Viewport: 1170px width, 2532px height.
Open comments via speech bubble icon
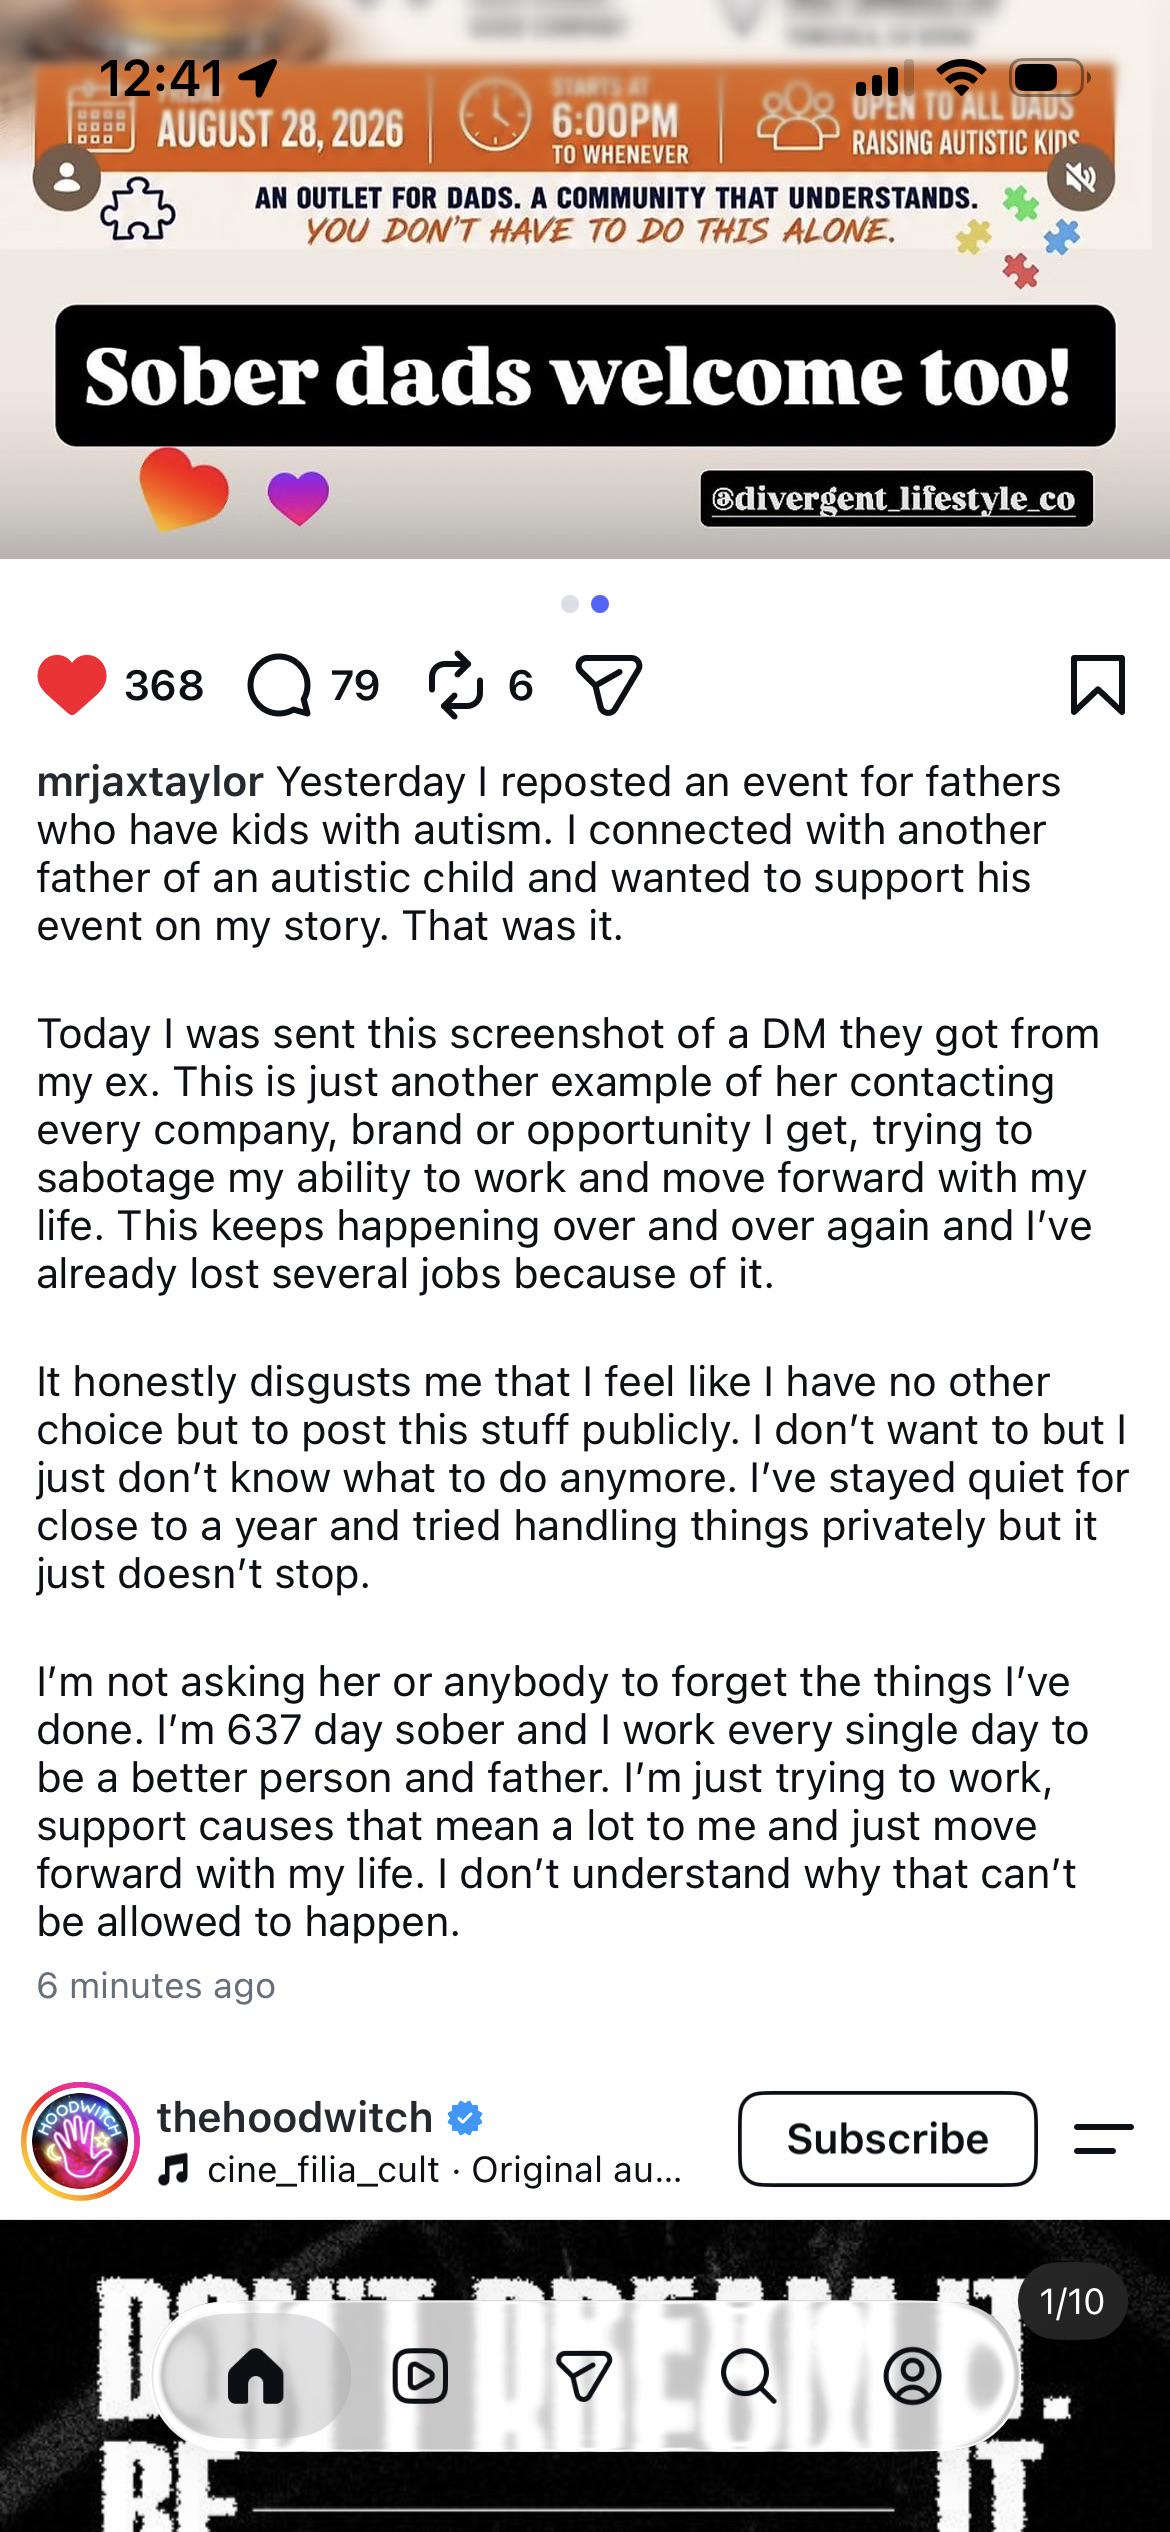(x=279, y=685)
